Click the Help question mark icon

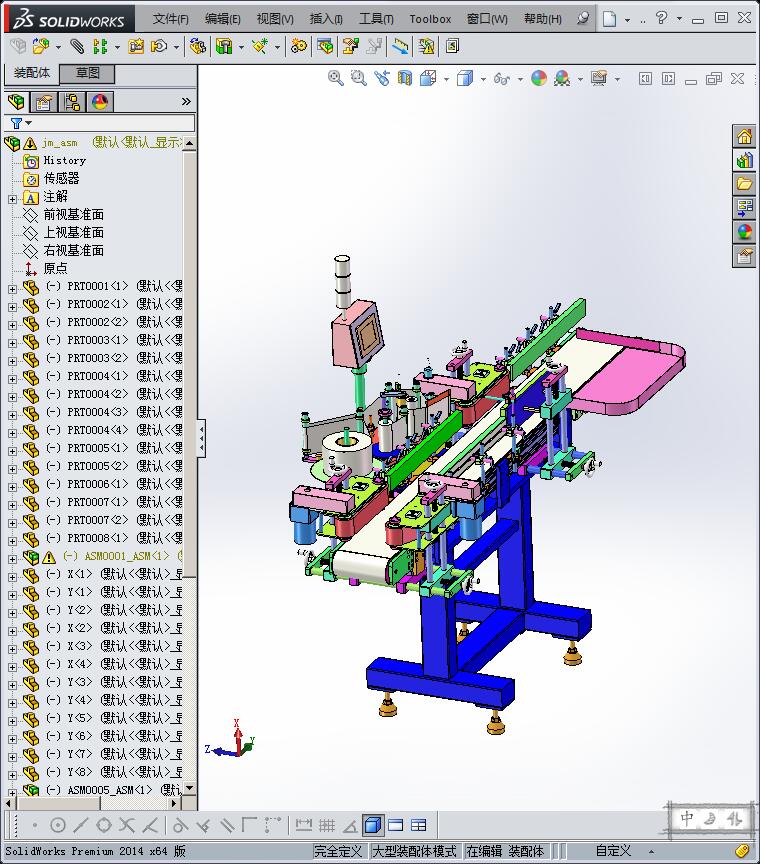coord(661,18)
